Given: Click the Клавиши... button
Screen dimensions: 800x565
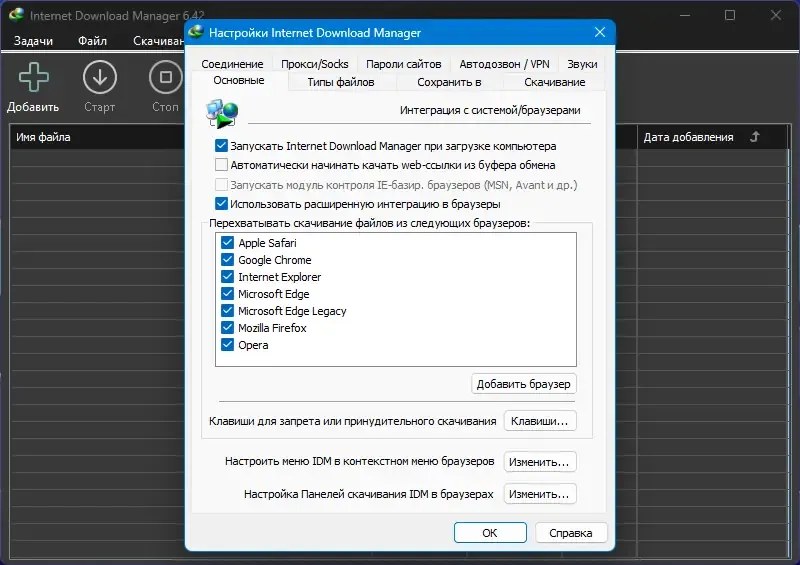Looking at the screenshot, I should (540, 421).
